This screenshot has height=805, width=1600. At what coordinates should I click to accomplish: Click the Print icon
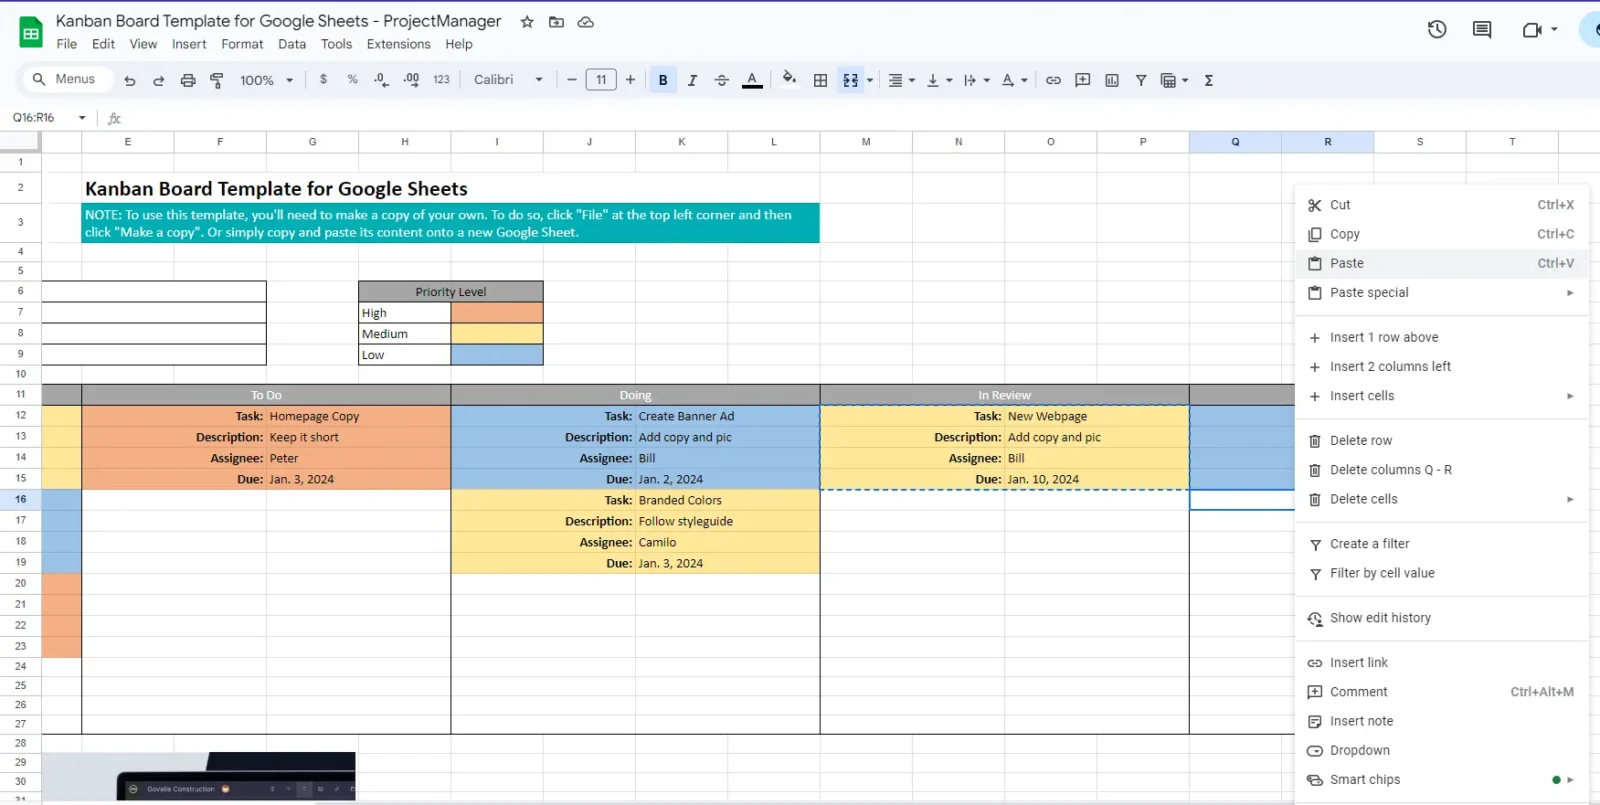(x=187, y=81)
